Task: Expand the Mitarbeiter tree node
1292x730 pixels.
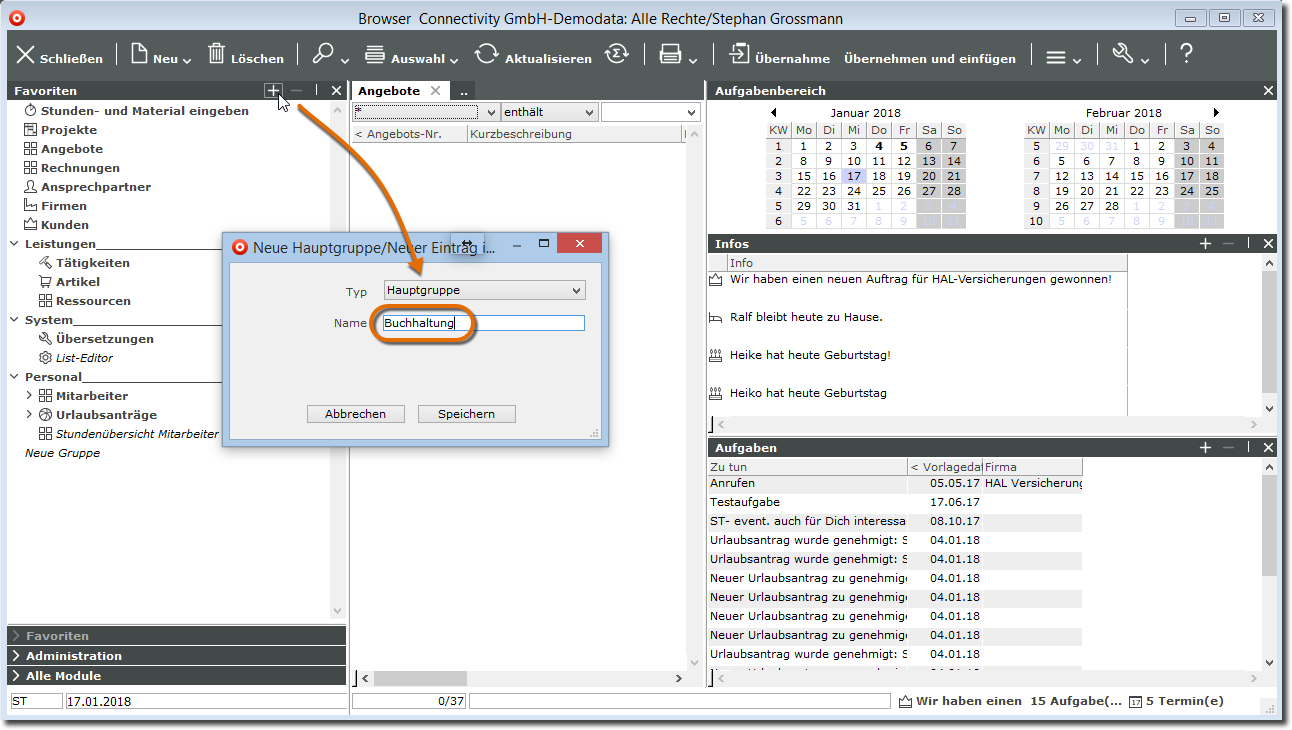Action: click(29, 396)
